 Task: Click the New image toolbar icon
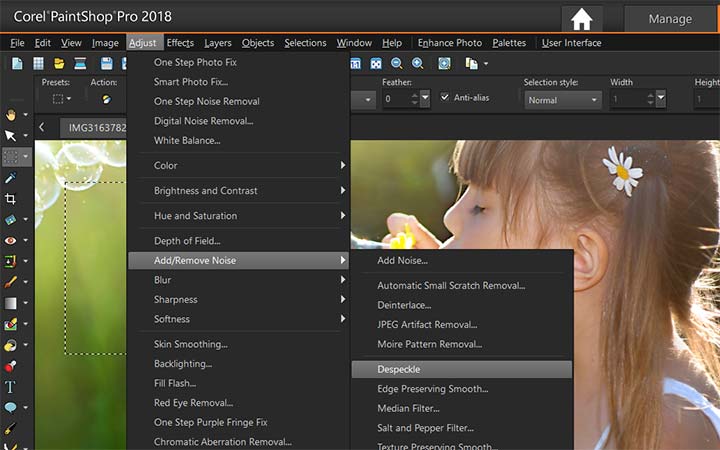[x=17, y=63]
